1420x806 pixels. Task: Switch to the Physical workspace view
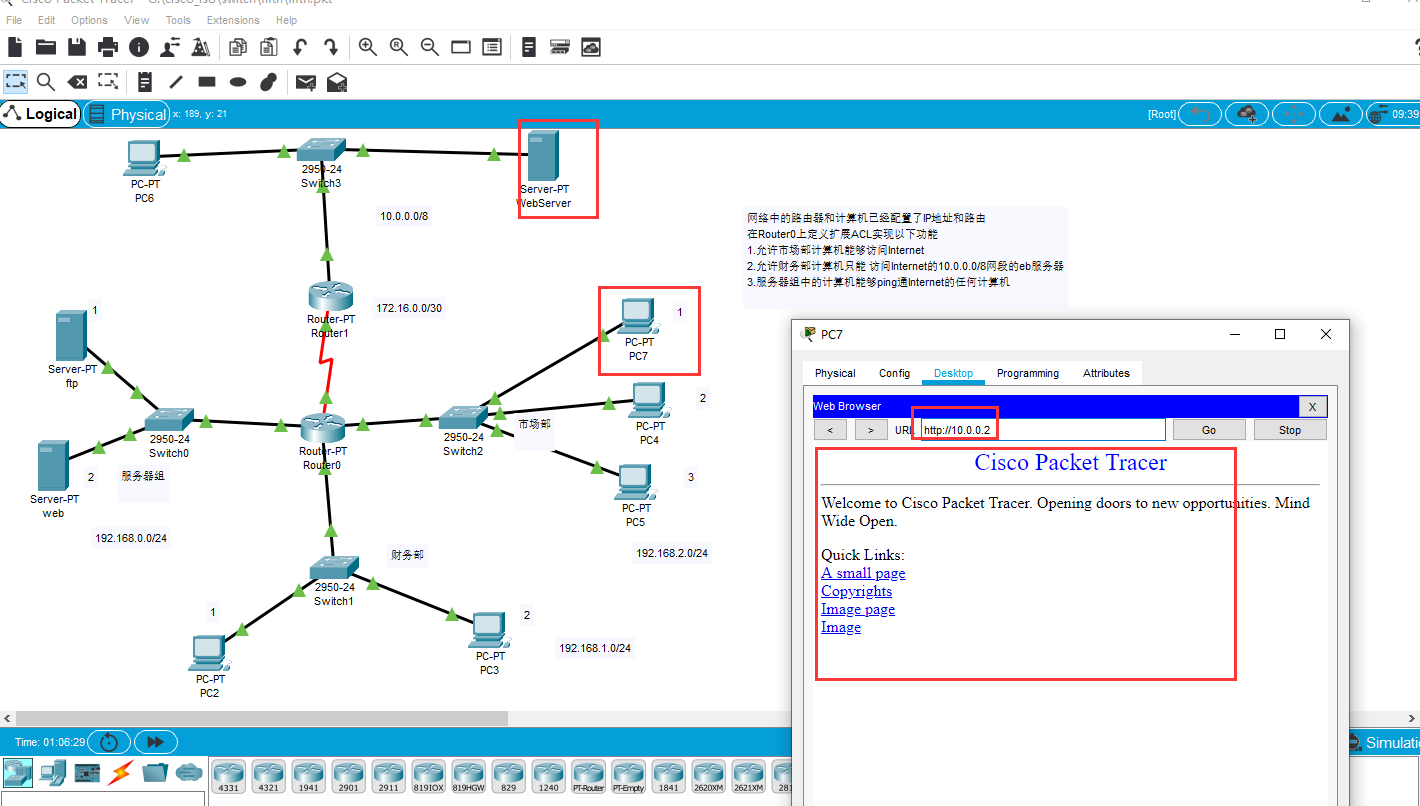(x=127, y=114)
